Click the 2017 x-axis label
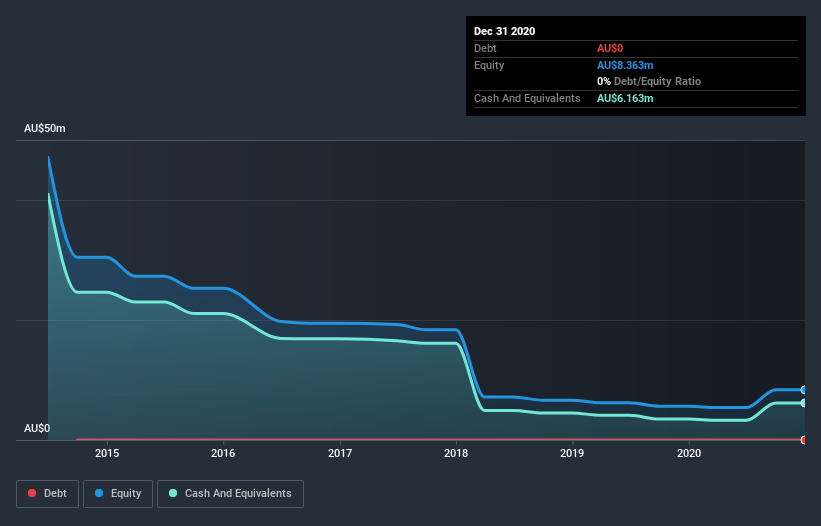 point(340,453)
